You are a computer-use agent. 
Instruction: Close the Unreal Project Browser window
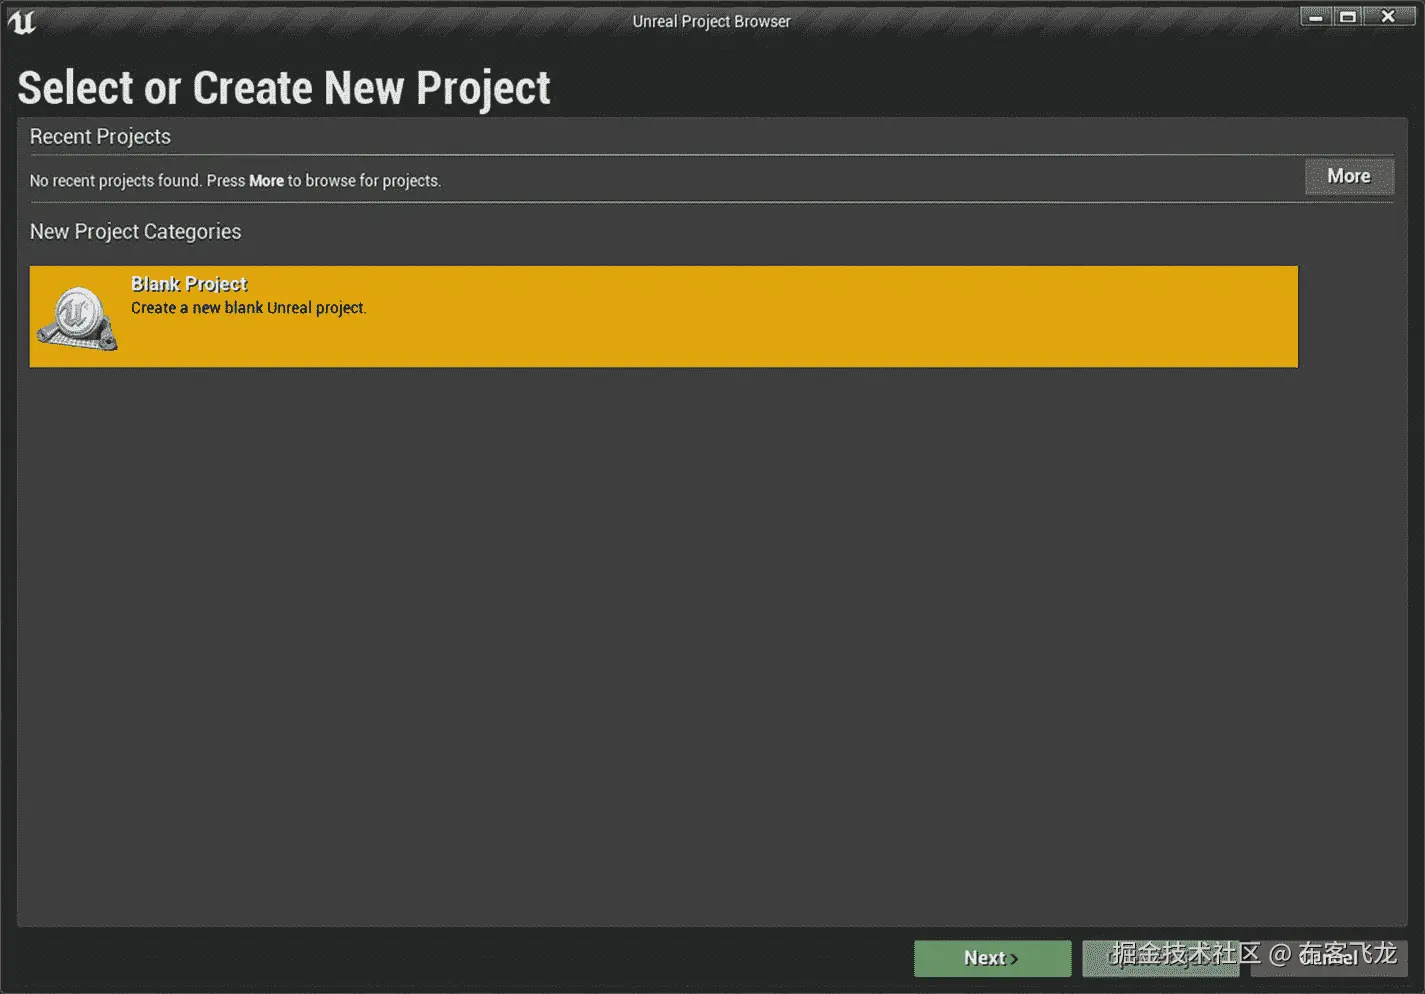tap(1388, 16)
